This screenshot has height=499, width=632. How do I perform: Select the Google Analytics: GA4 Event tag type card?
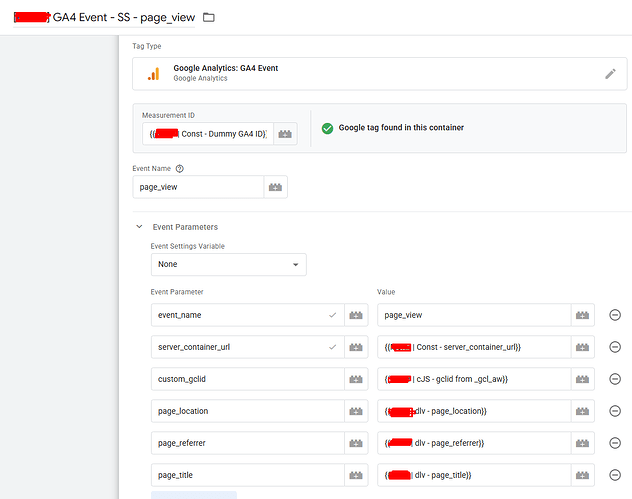coord(380,74)
